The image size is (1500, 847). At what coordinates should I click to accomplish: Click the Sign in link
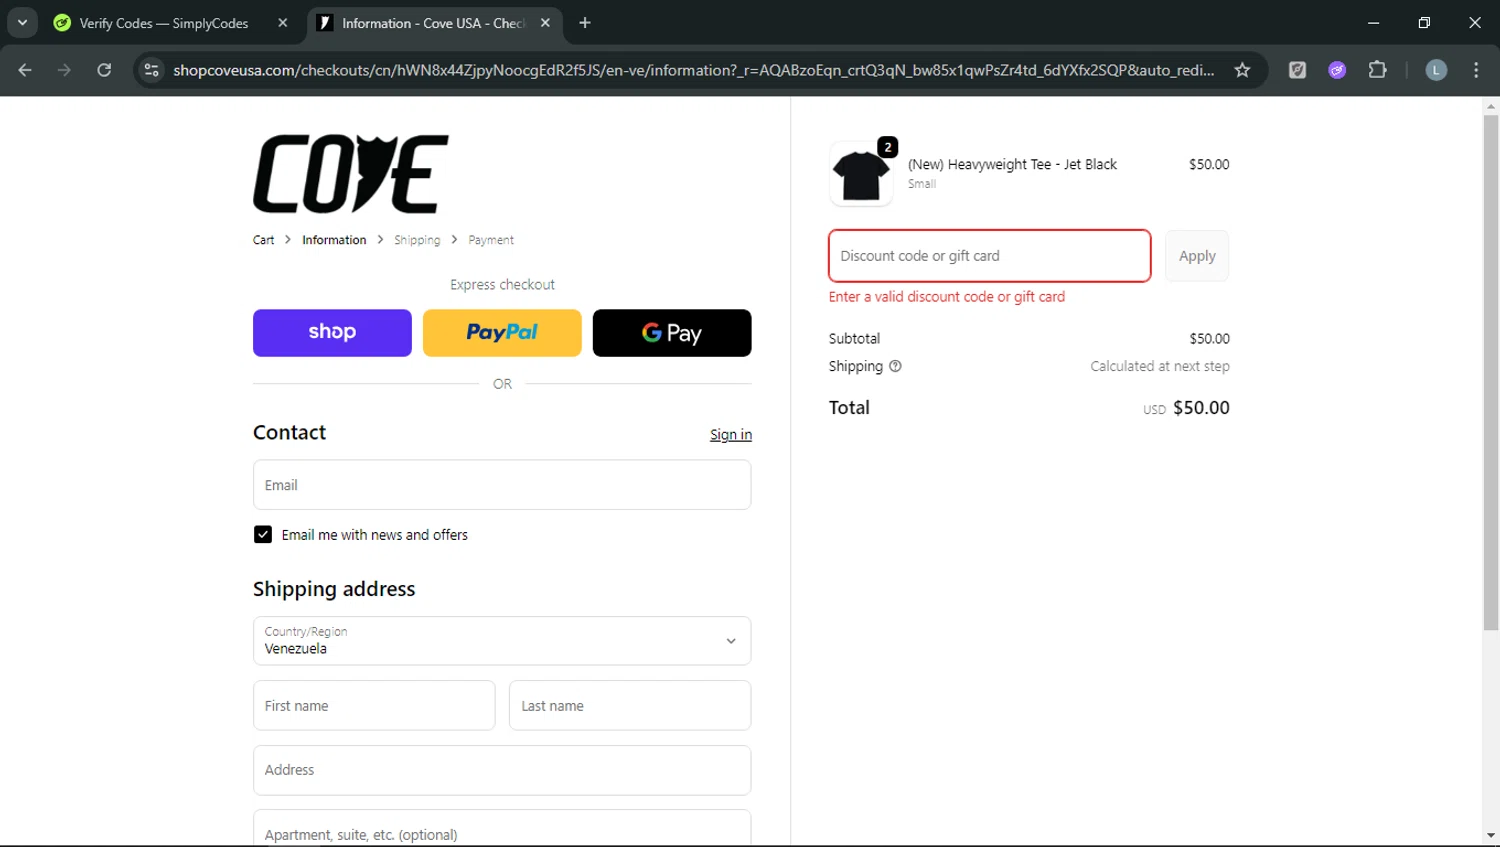tap(731, 434)
